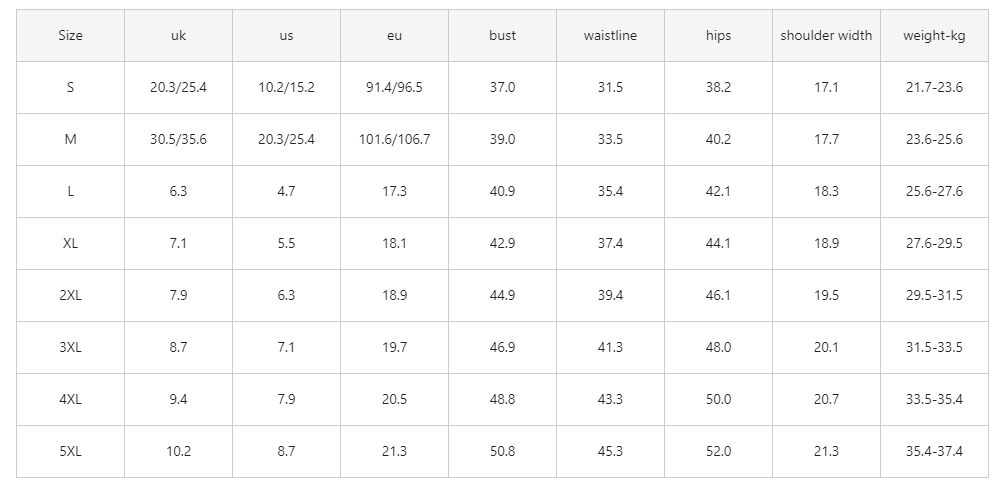Select the shoulder width column header

[826, 36]
